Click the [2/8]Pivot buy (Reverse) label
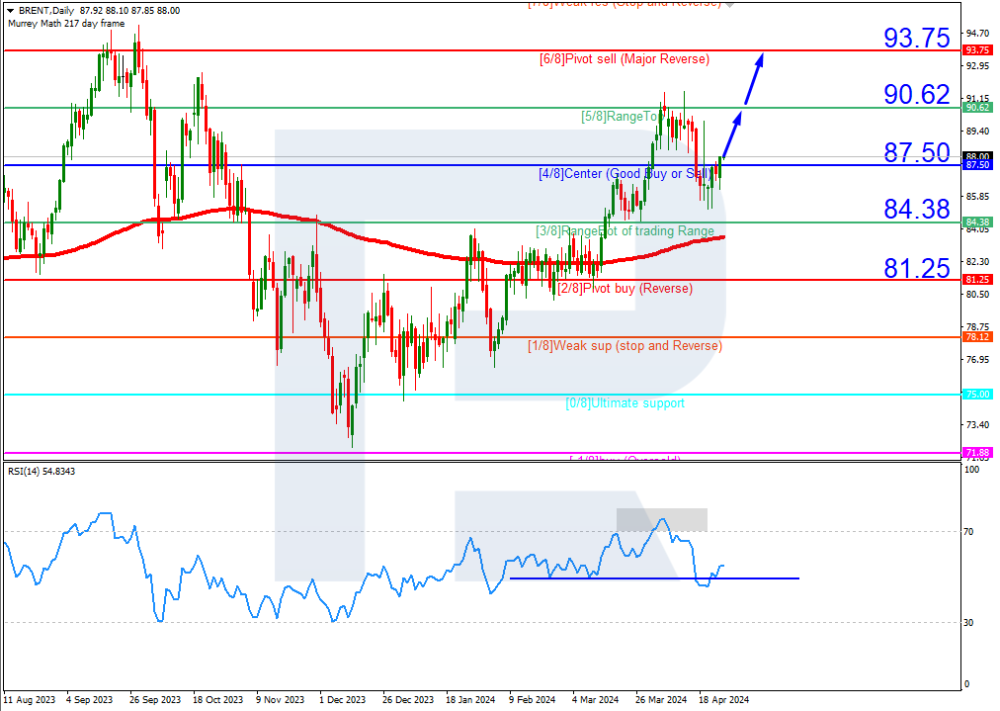The height and width of the screenshot is (711, 1000). (x=624, y=289)
